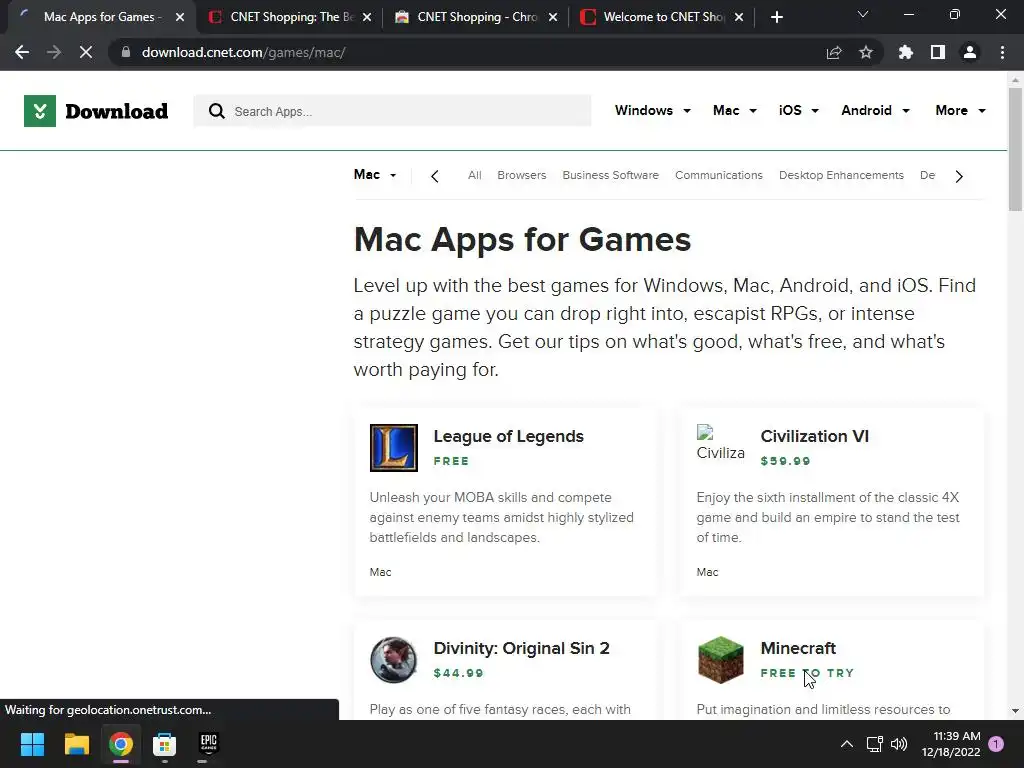Select the Communications category
The image size is (1024, 768).
719,175
